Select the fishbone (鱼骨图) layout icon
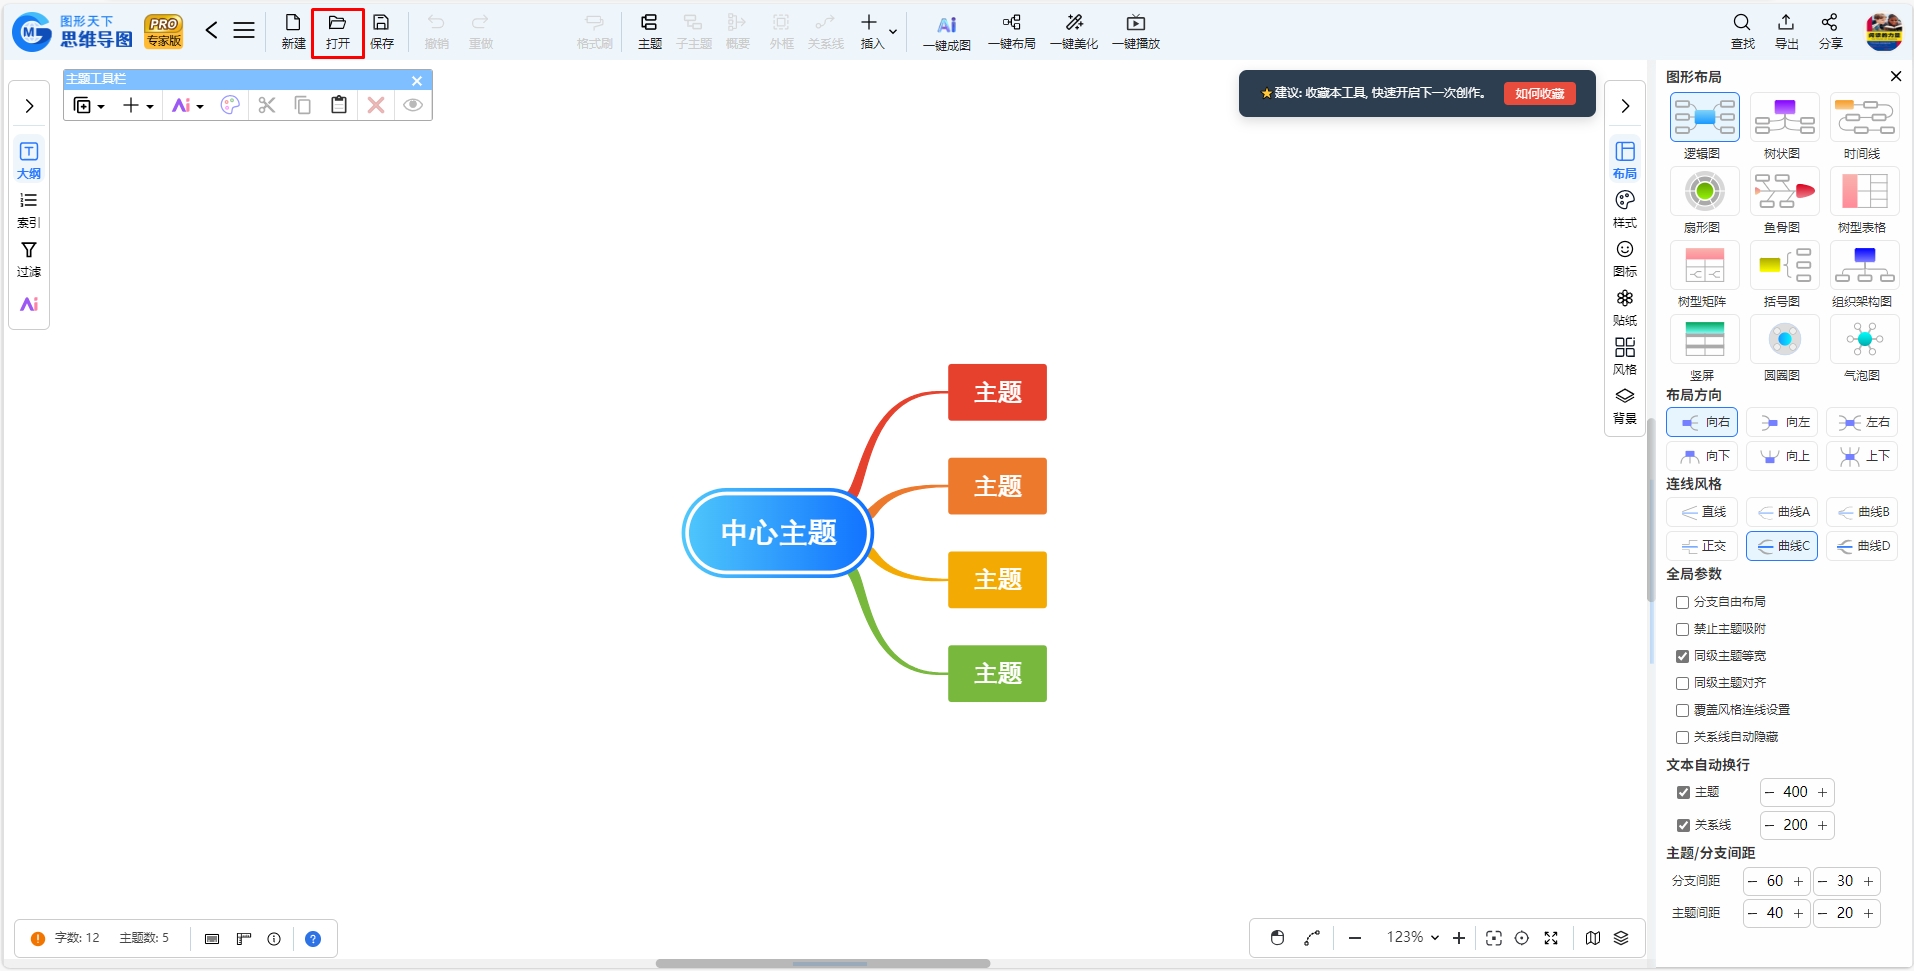The image size is (1914, 971). [1784, 191]
